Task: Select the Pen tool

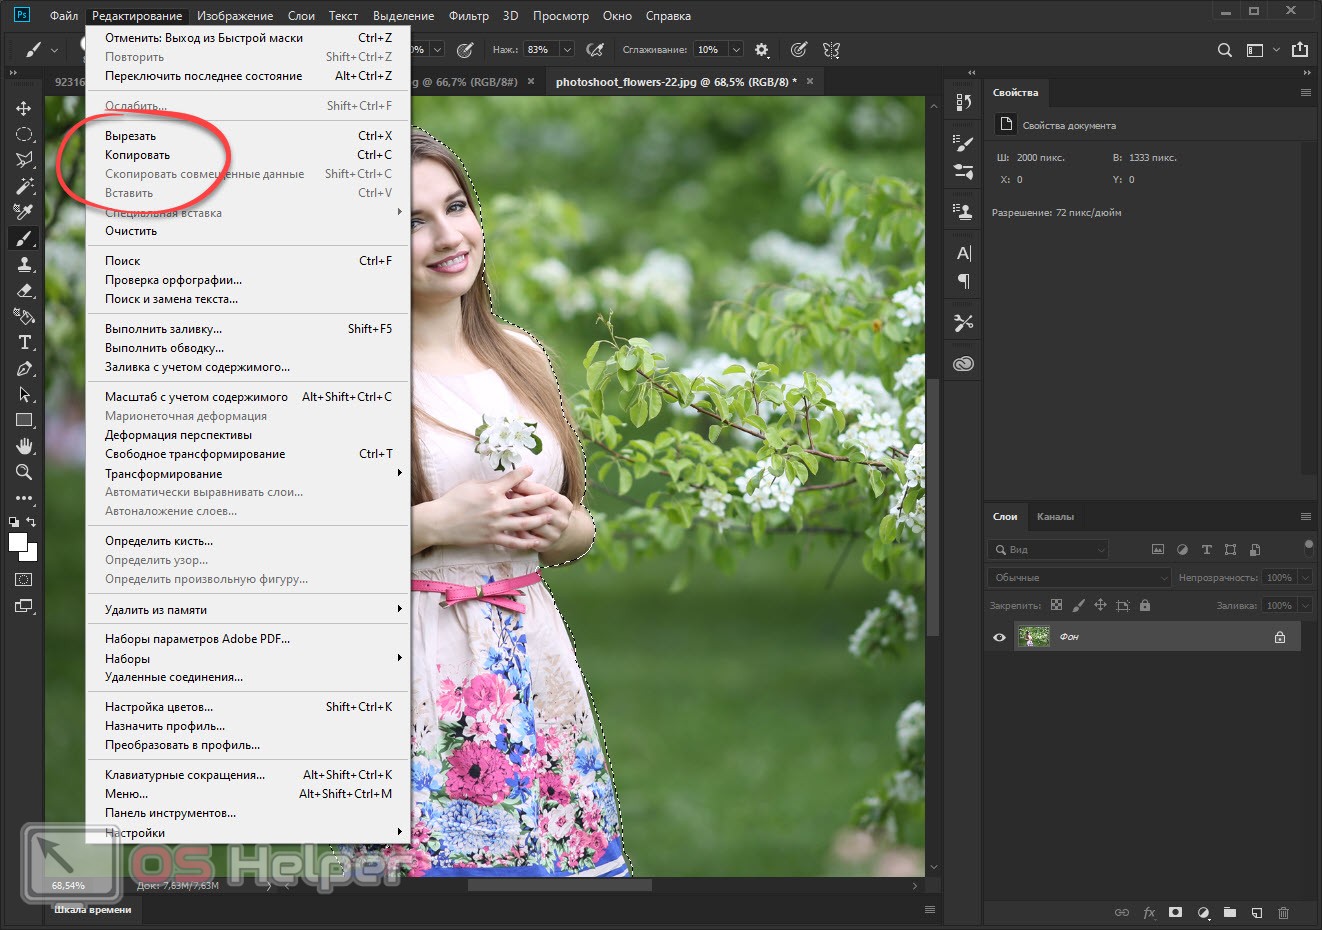Action: tap(24, 368)
